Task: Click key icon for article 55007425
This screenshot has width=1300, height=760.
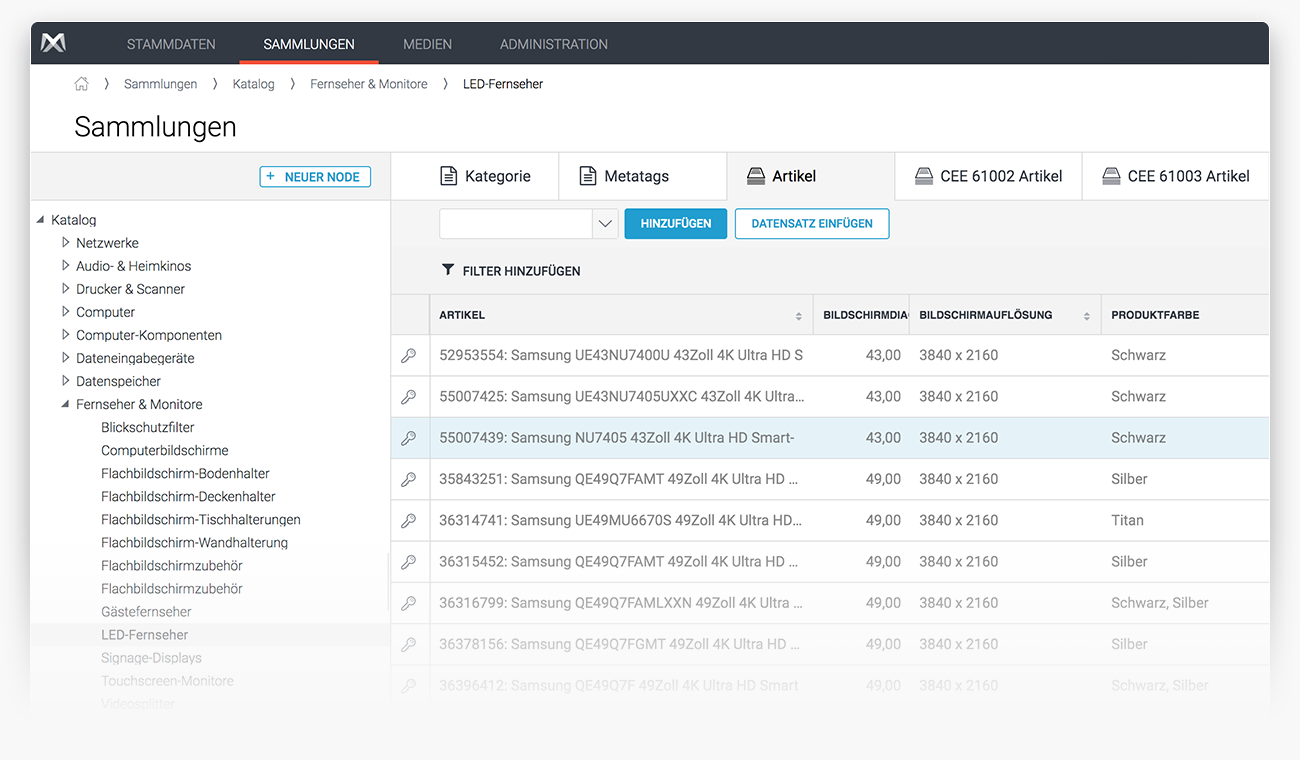Action: 408,397
